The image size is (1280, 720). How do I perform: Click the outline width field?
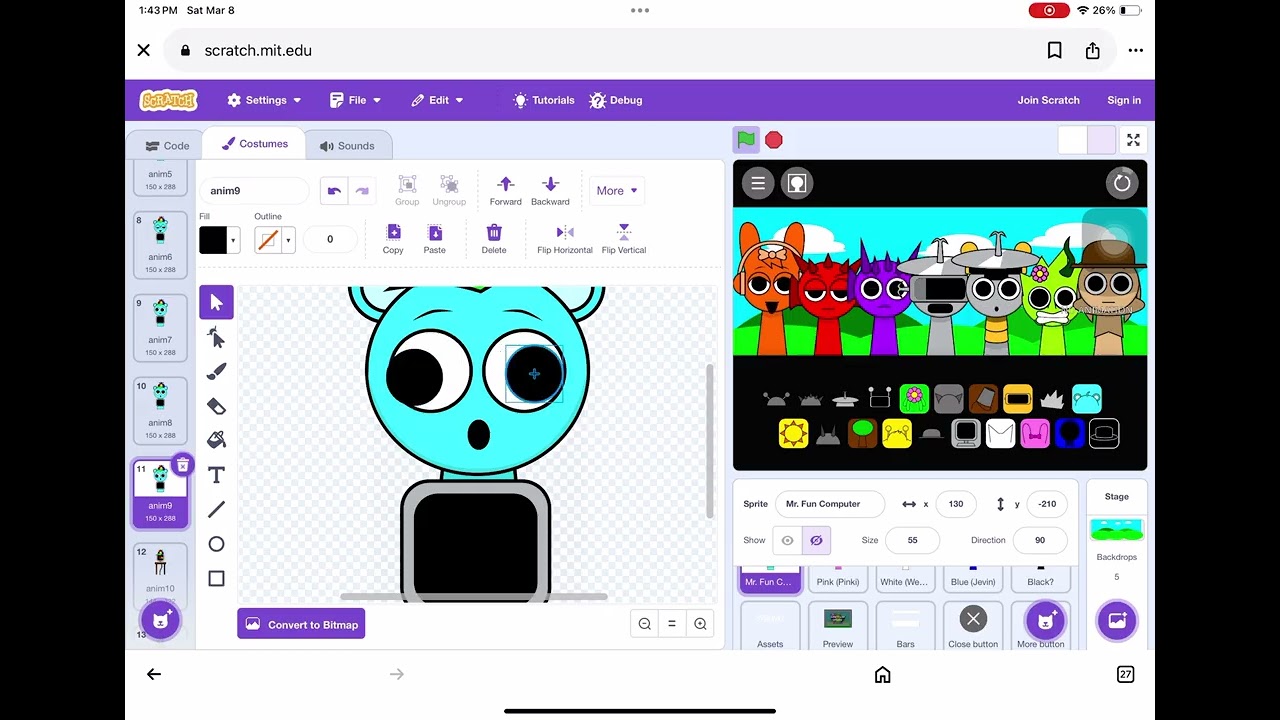pos(330,239)
